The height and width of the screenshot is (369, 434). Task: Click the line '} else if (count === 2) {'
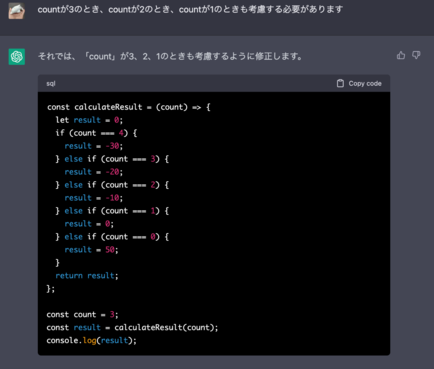click(x=112, y=185)
